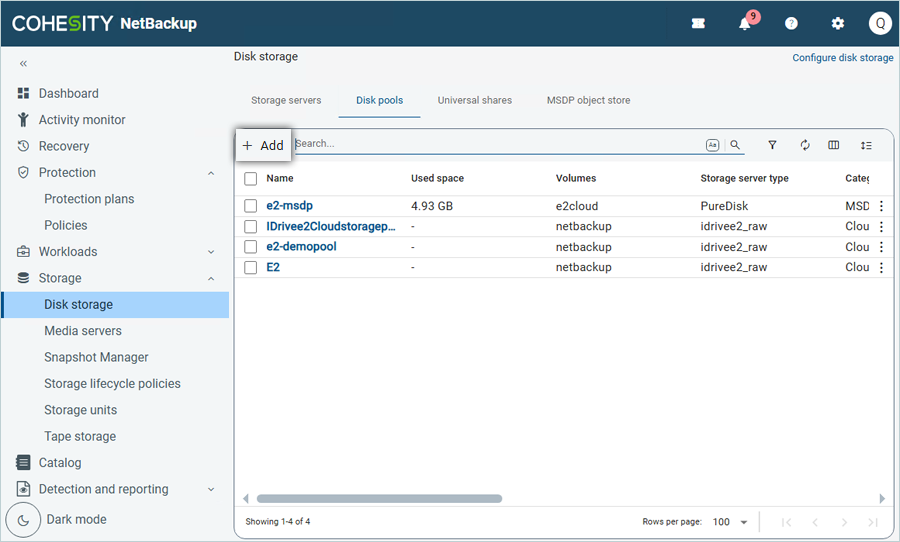This screenshot has width=900, height=542.
Task: Select the e2-msdp row checkbox
Action: coord(251,206)
